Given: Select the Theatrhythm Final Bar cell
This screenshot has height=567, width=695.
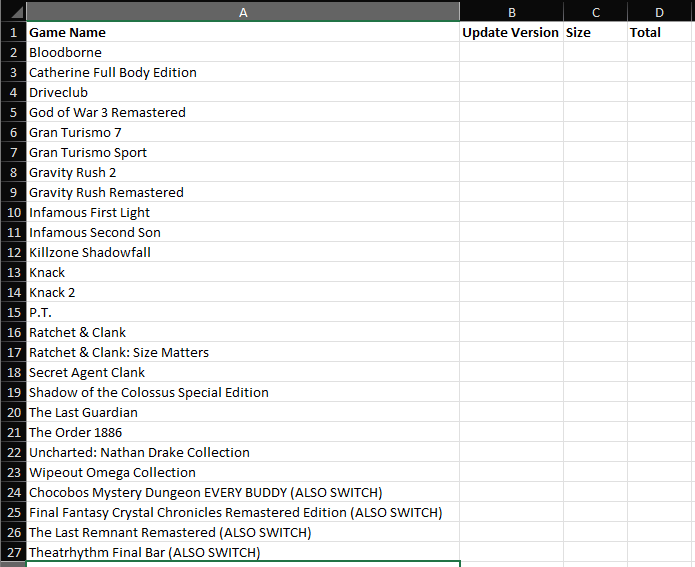Looking at the screenshot, I should point(243,552).
